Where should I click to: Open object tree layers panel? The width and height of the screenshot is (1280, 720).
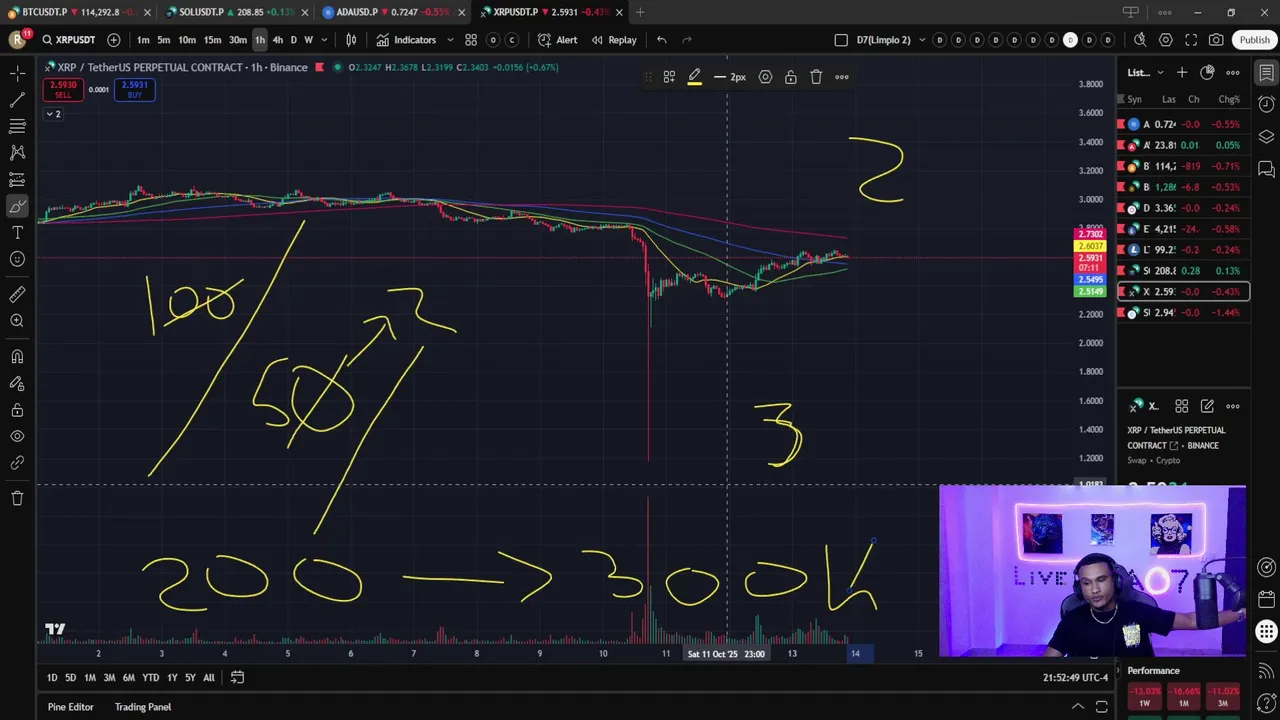(x=1266, y=136)
